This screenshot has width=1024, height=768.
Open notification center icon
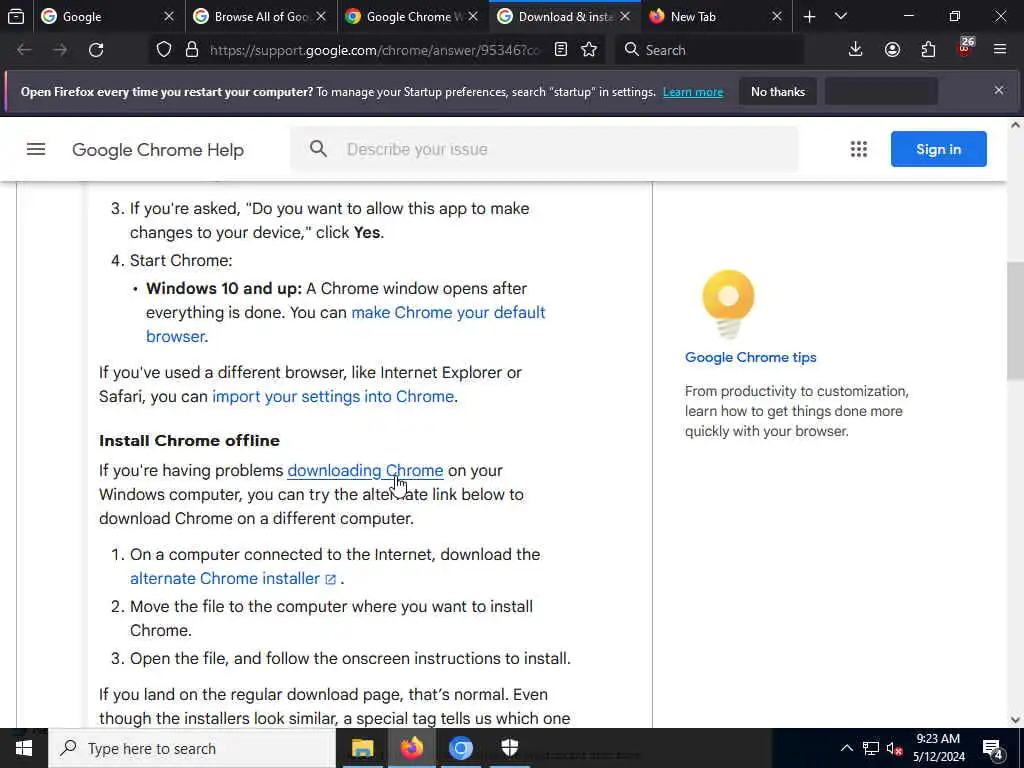[x=992, y=748]
